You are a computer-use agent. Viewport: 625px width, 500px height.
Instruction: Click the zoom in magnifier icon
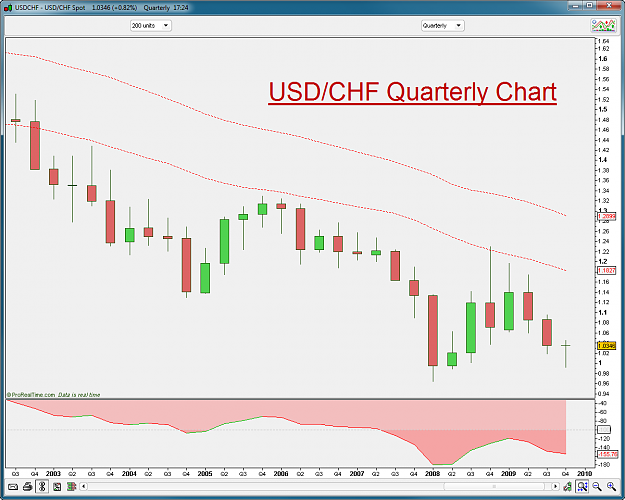(x=611, y=486)
